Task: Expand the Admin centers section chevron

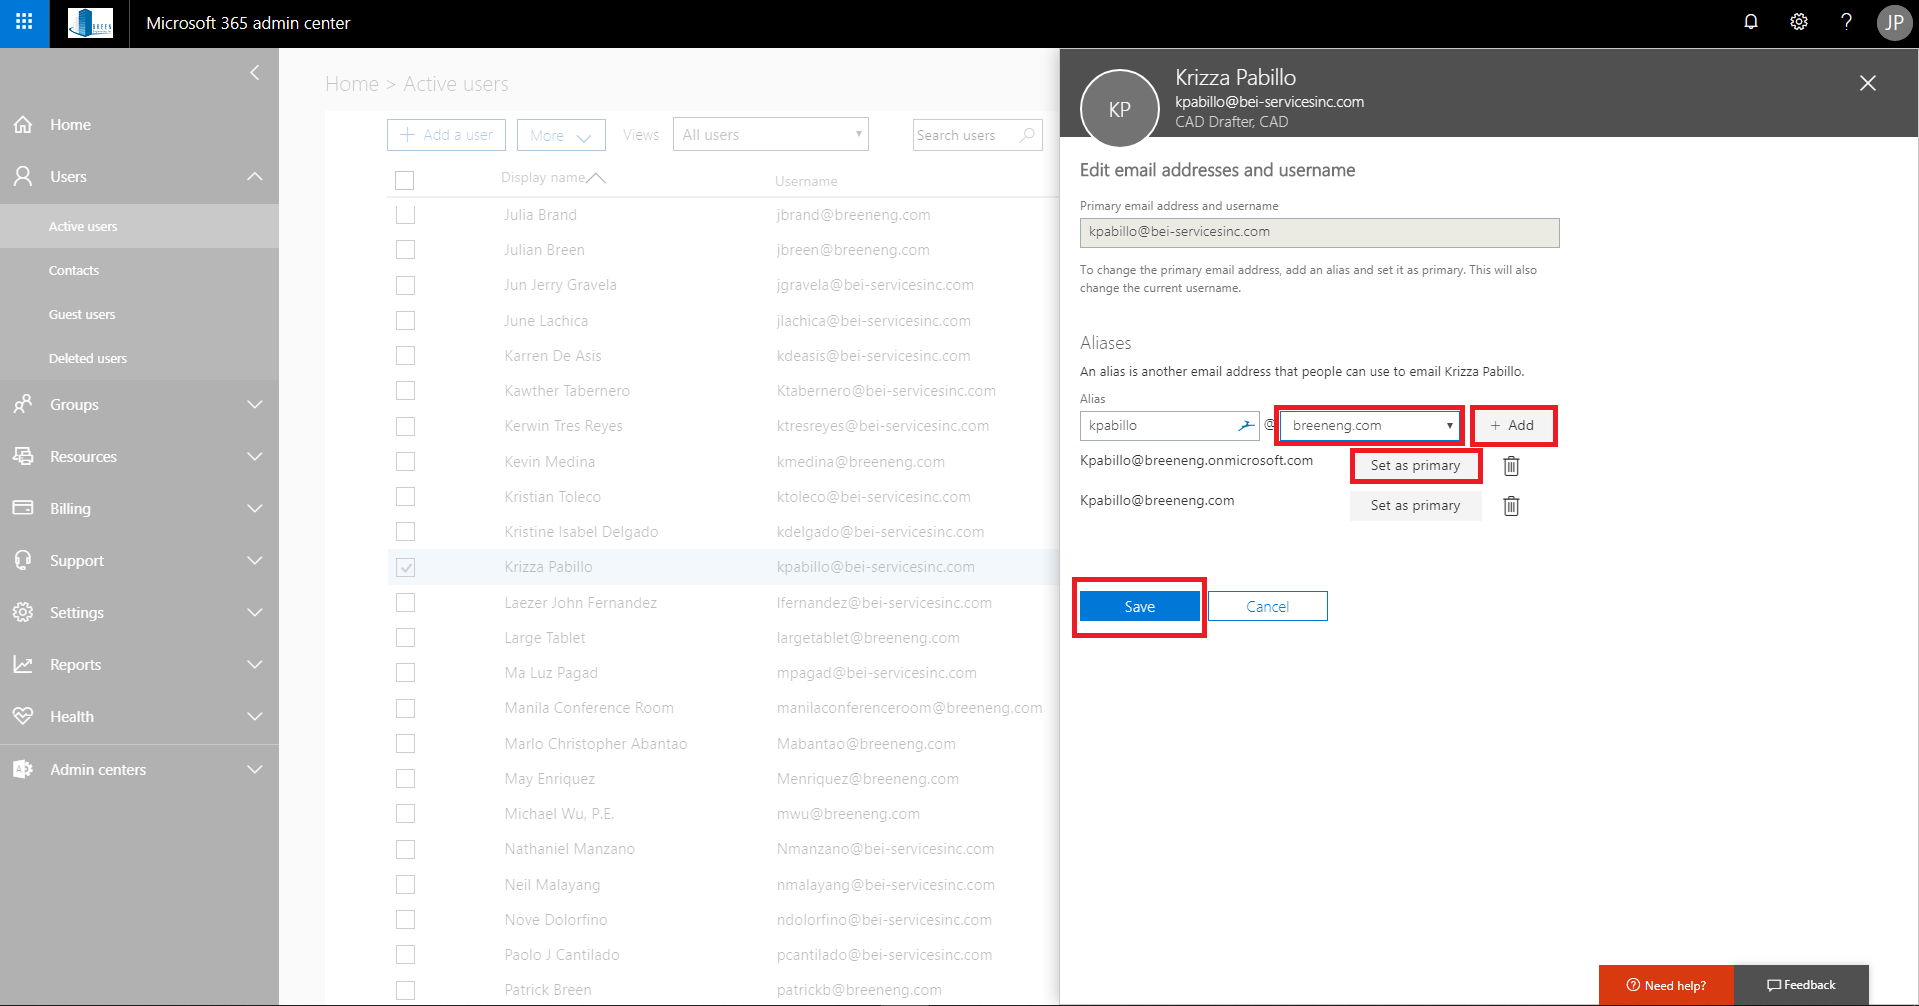Action: (255, 769)
